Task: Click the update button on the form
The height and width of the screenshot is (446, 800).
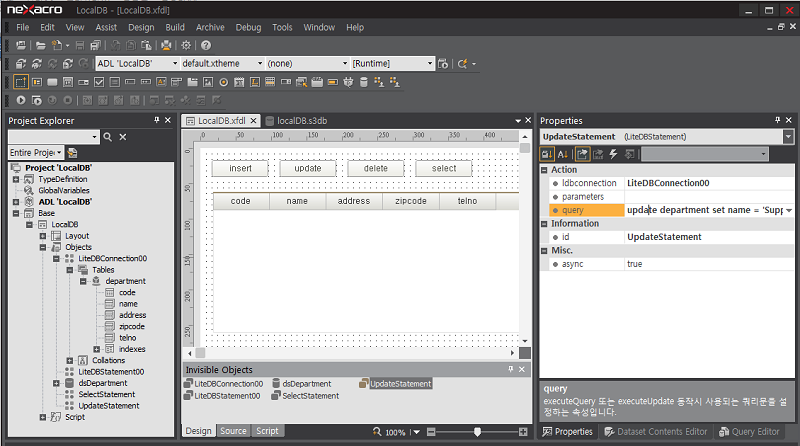Action: coord(308,168)
